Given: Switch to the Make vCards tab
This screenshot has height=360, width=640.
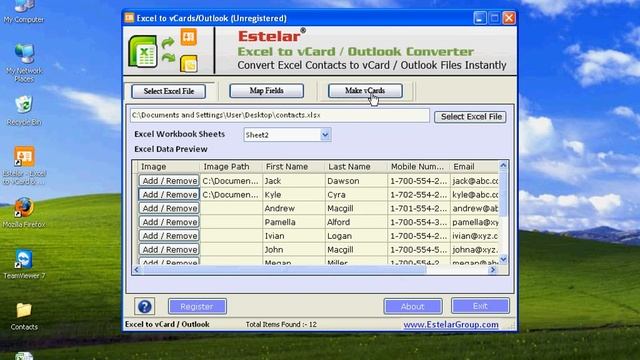Looking at the screenshot, I should [365, 91].
